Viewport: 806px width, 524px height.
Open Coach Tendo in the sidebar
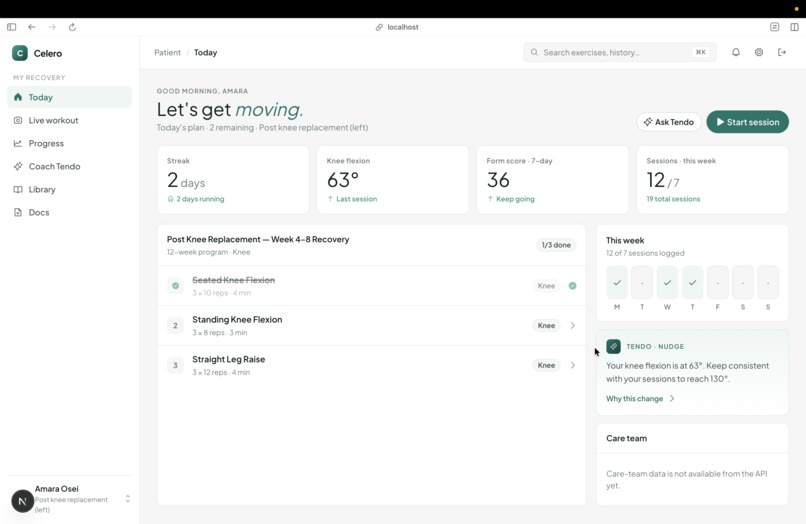point(69,166)
